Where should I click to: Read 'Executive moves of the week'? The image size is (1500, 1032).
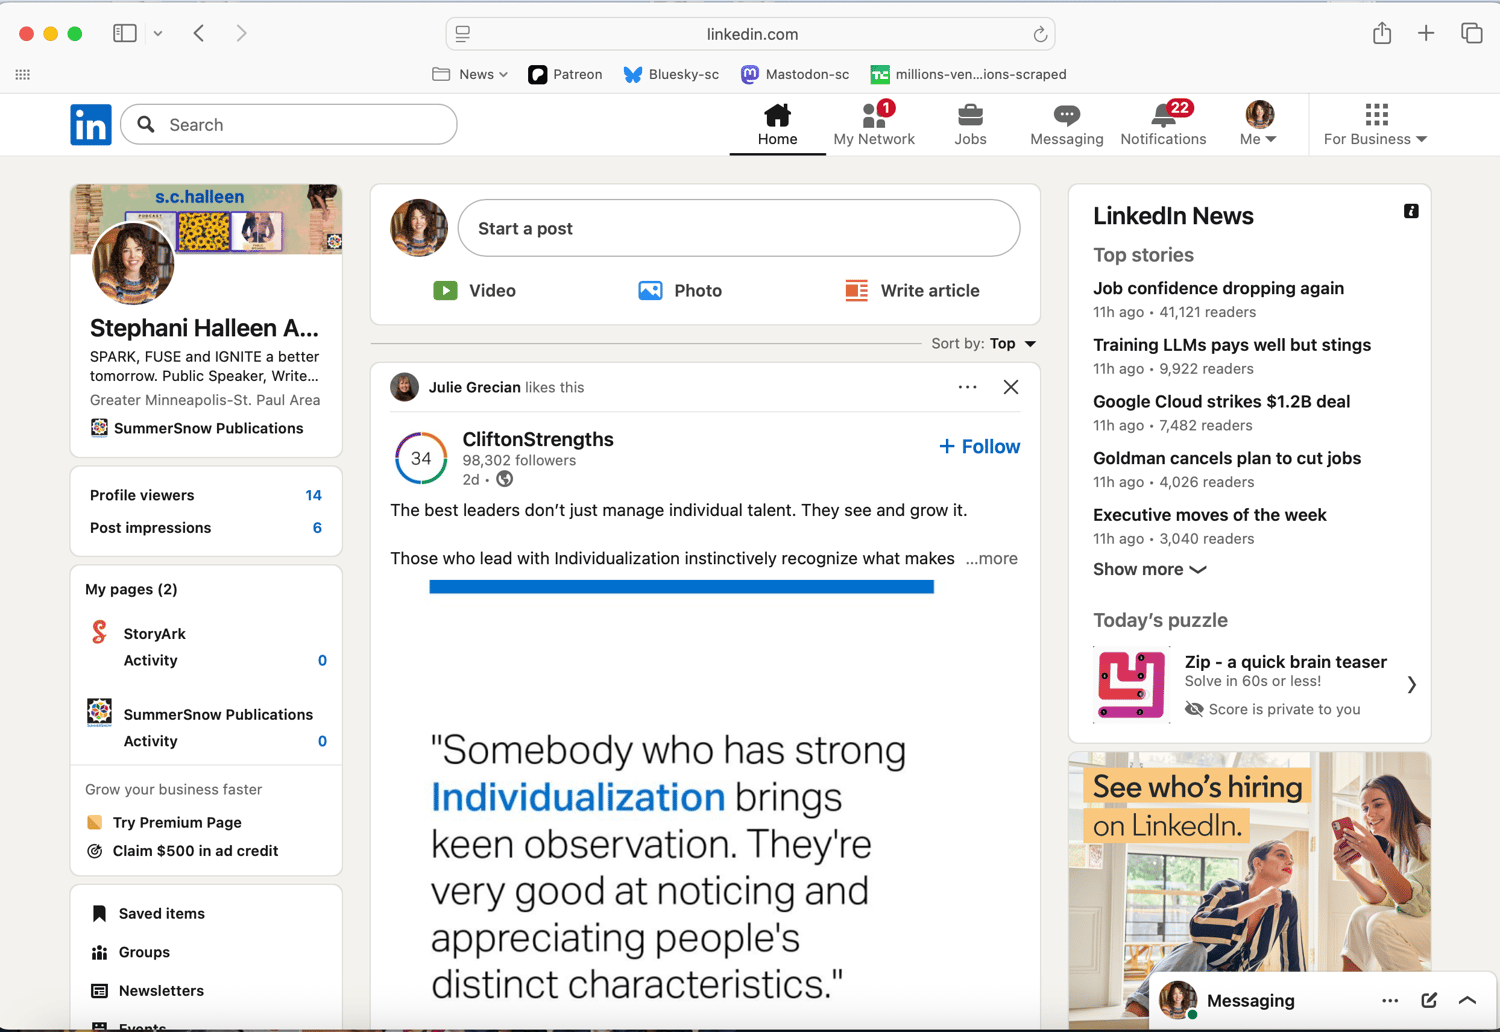[x=1210, y=515]
